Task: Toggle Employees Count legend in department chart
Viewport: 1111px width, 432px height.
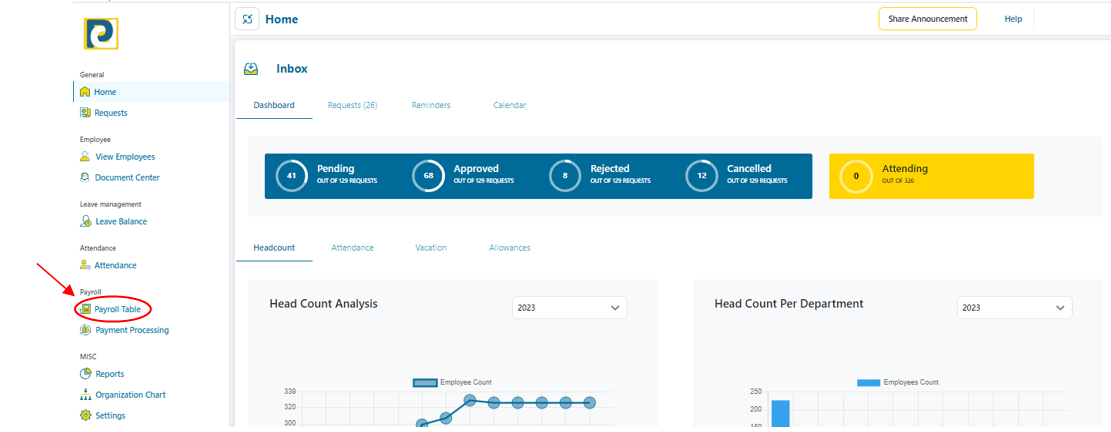Action: [x=868, y=382]
